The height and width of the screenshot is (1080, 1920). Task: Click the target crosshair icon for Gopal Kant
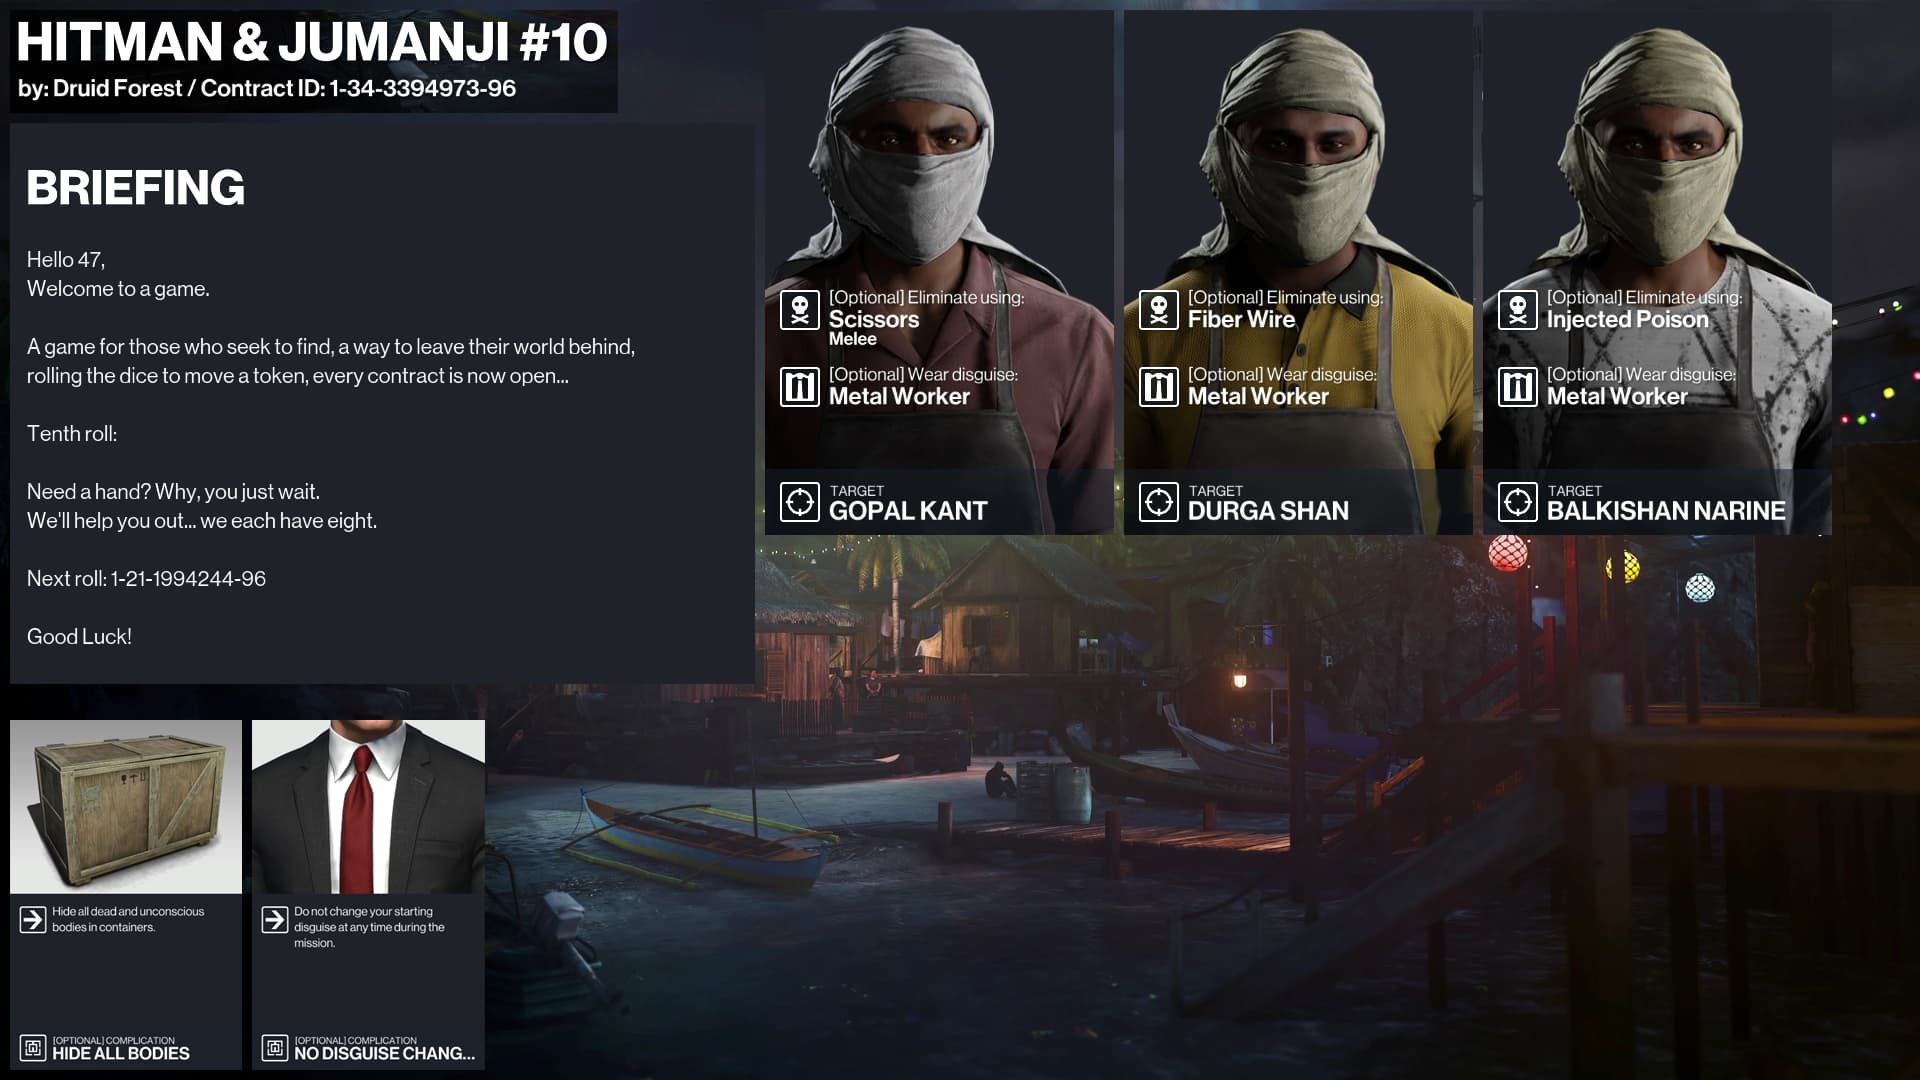(x=800, y=502)
